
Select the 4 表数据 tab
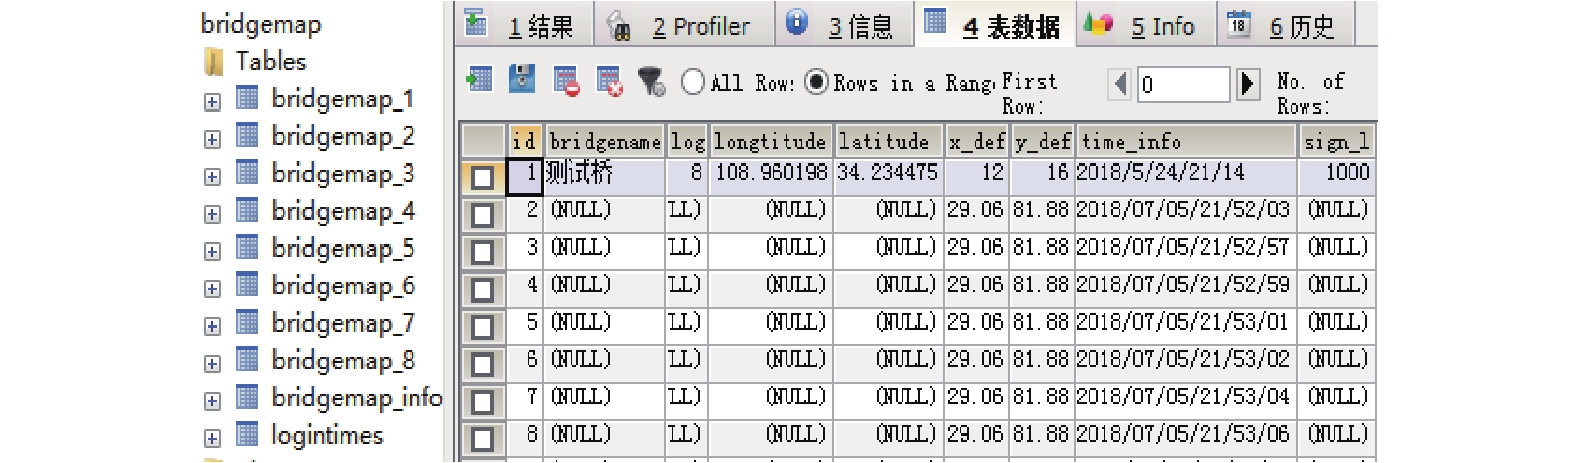[995, 25]
